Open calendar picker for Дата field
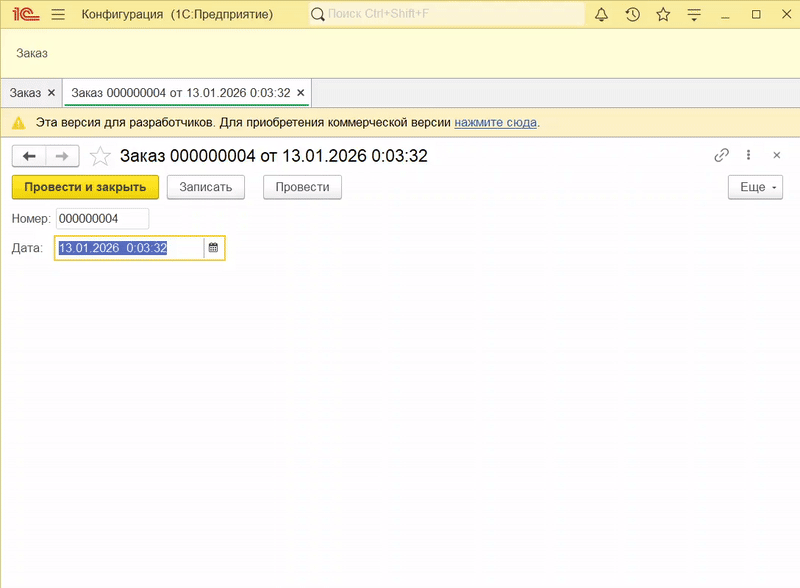800x588 pixels. pyautogui.click(x=213, y=248)
